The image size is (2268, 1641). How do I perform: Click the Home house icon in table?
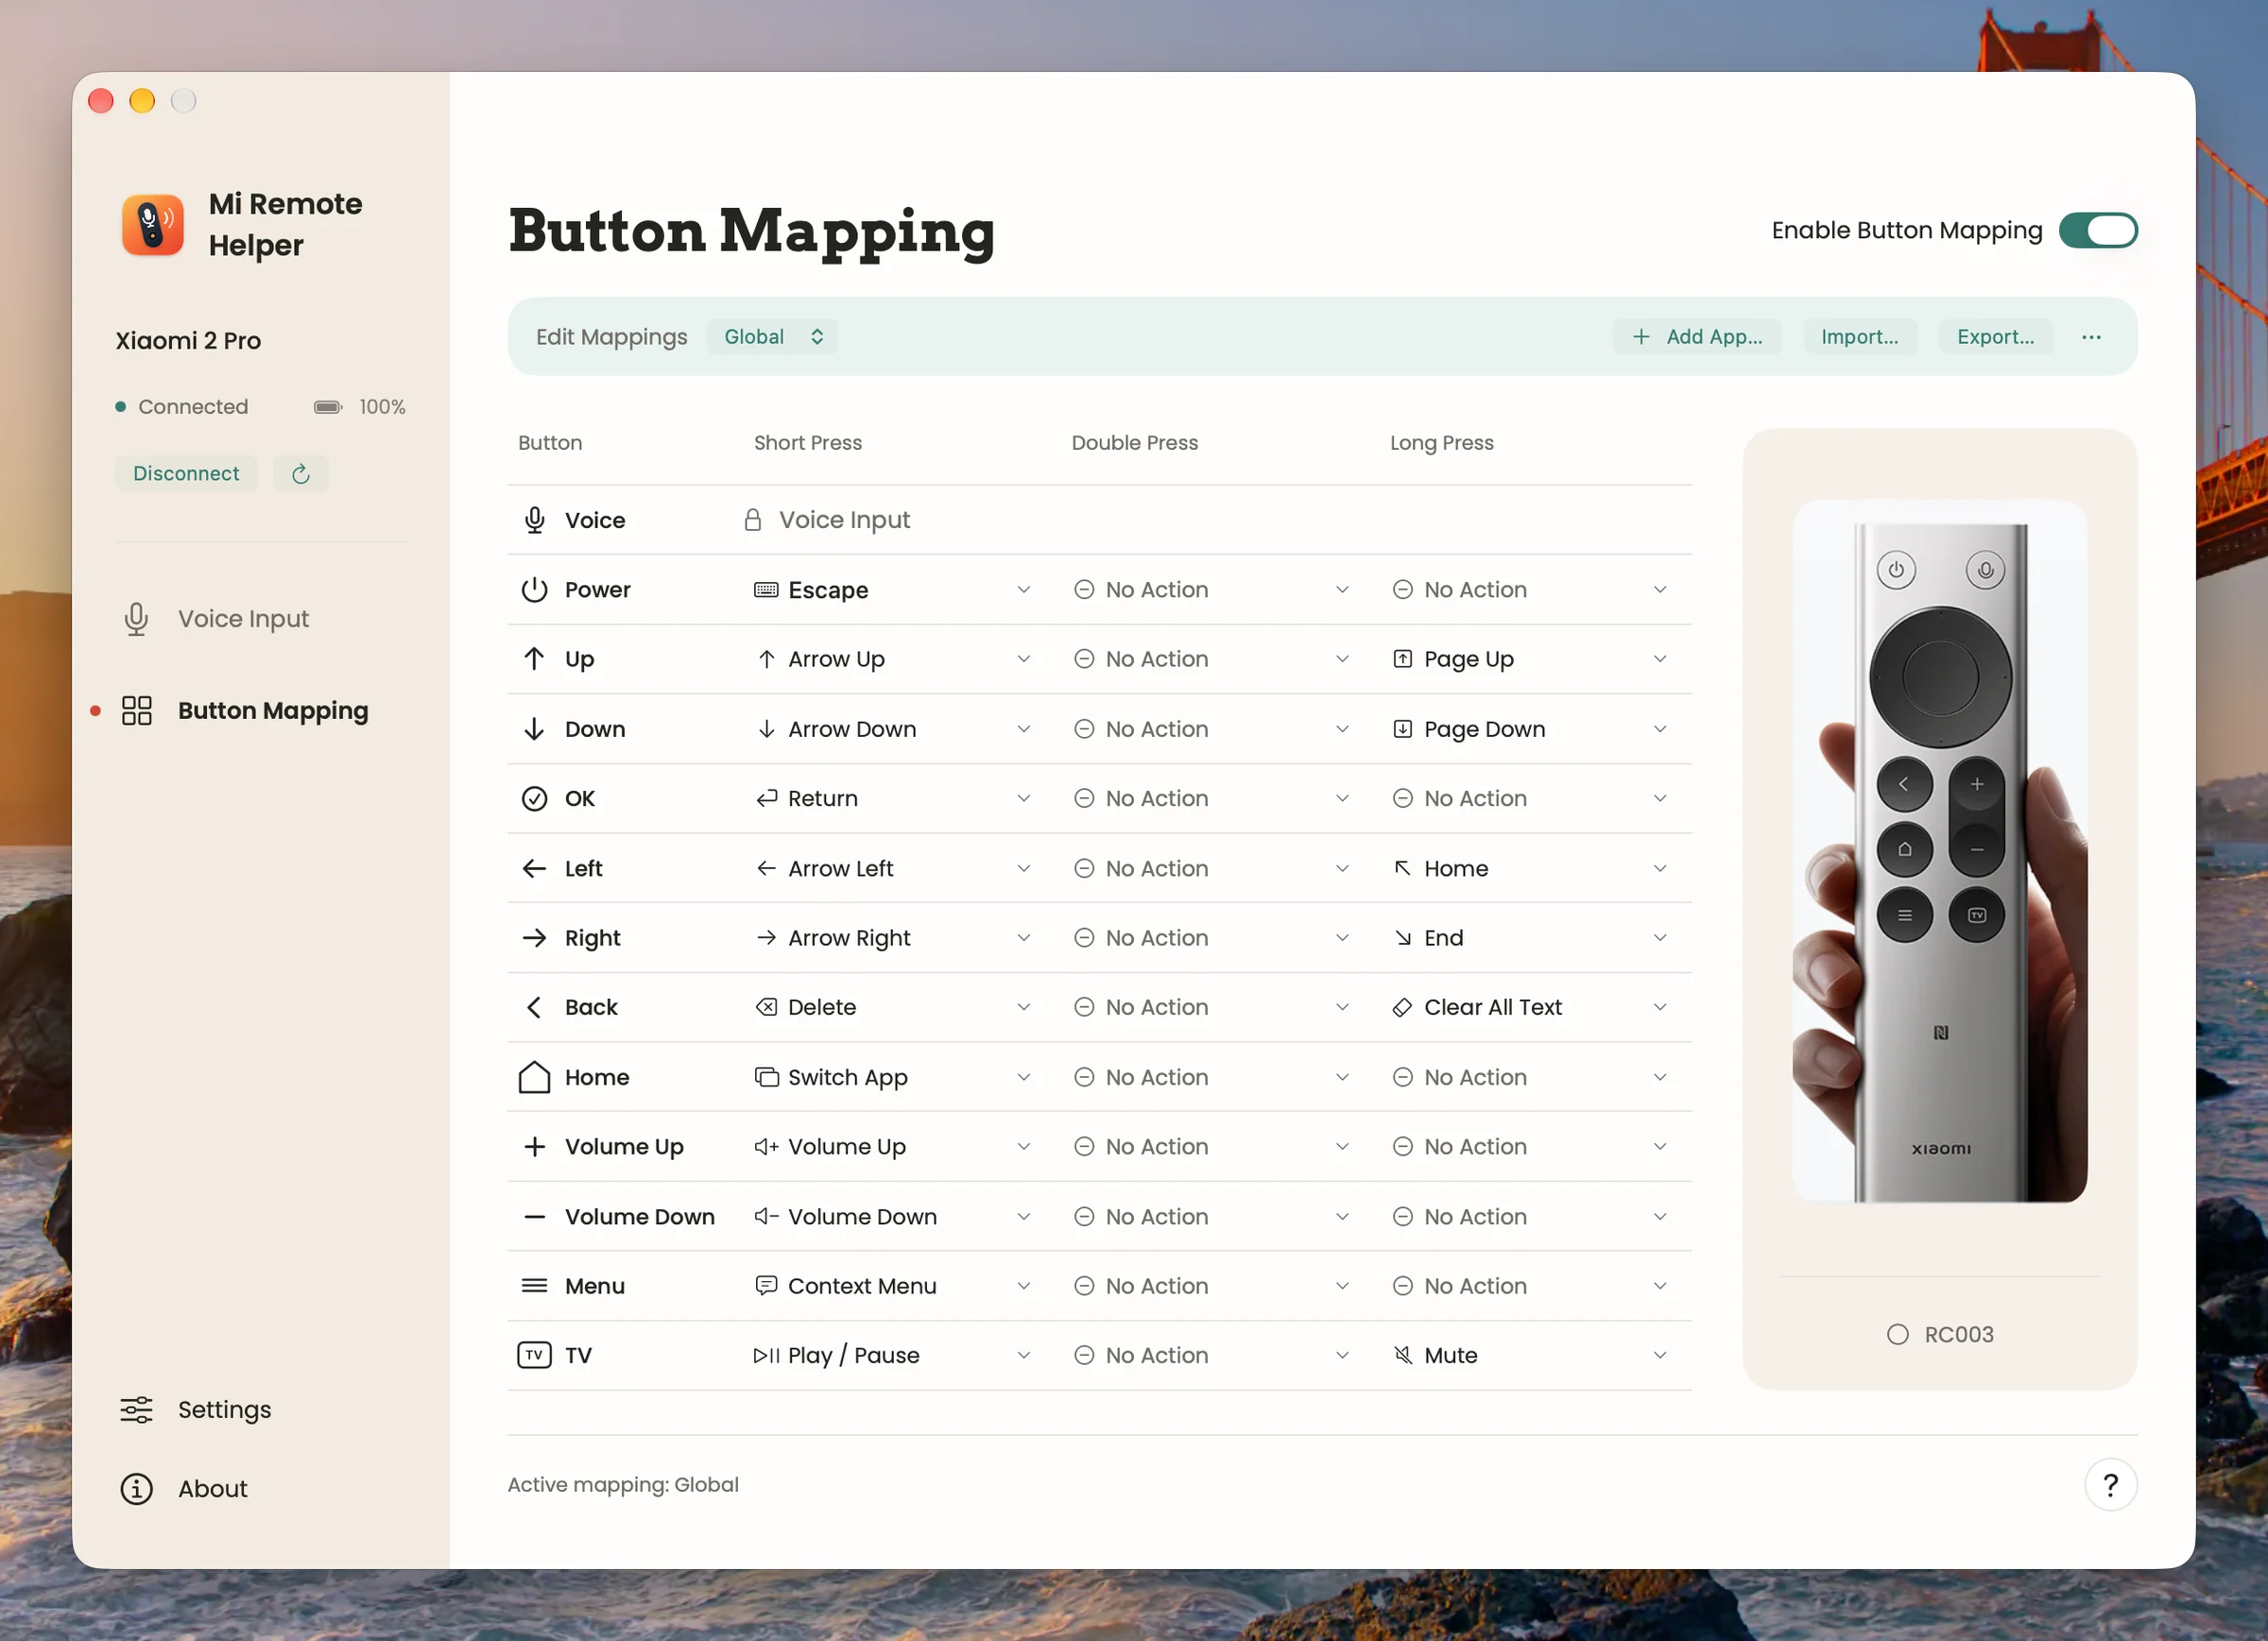[535, 1078]
